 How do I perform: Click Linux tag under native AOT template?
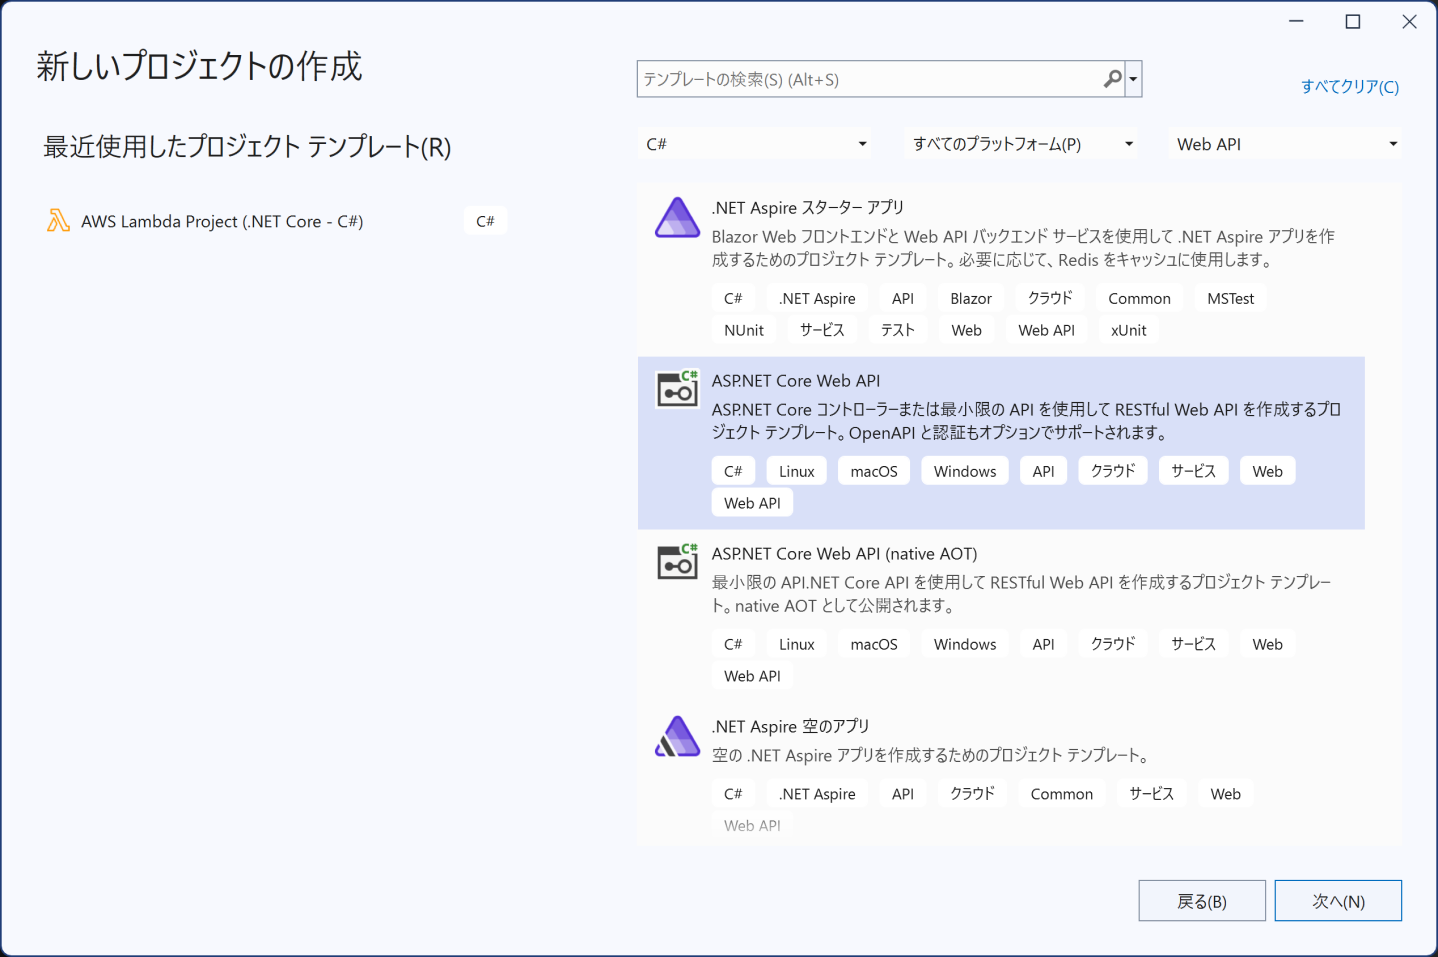tap(797, 644)
